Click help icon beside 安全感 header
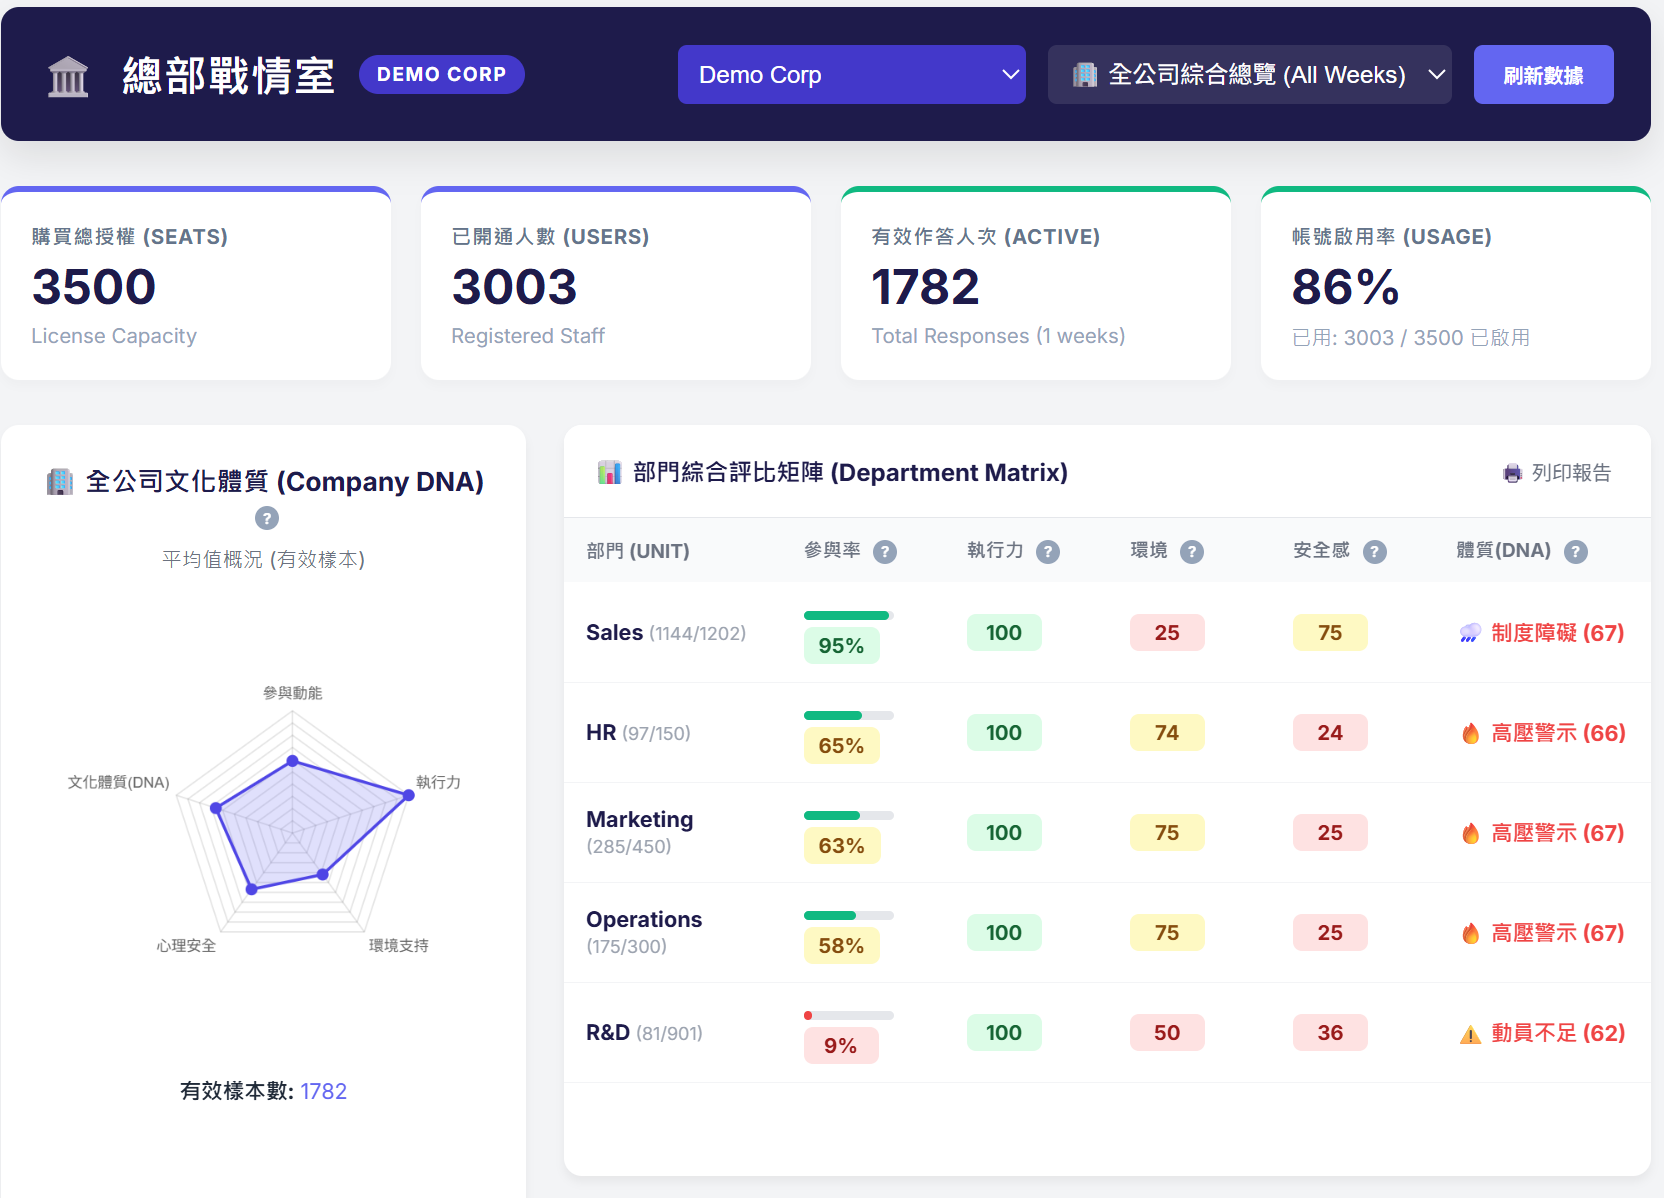Image resolution: width=1664 pixels, height=1198 pixels. coord(1375,552)
